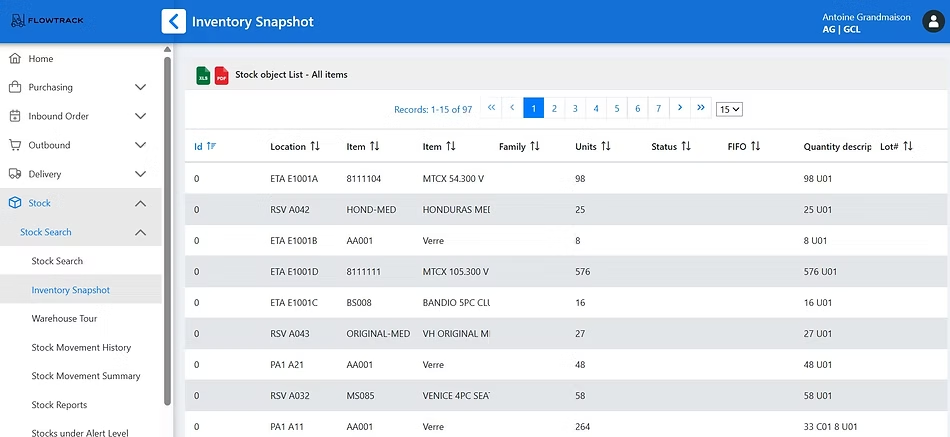
Task: Click the Home house icon
Action: pyautogui.click(x=15, y=59)
